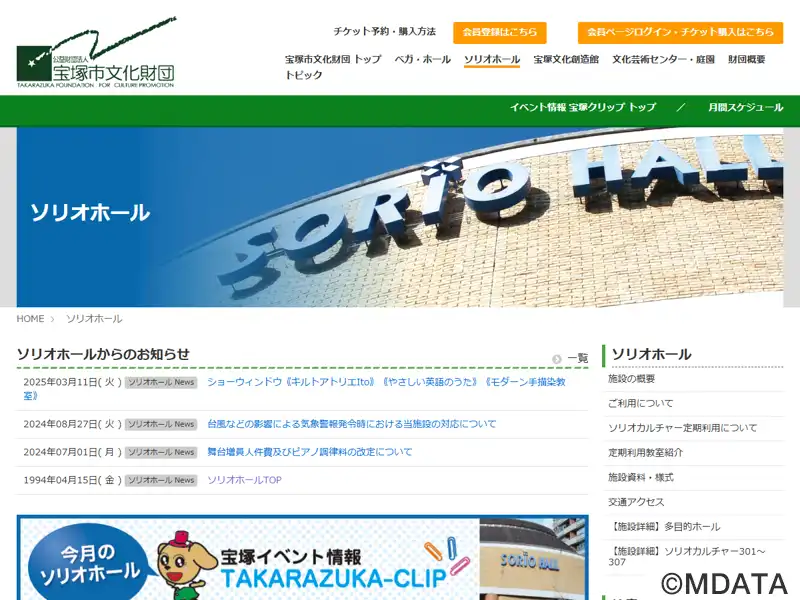Open the ソリオホールTOP news link
This screenshot has height=600, width=800.
(x=244, y=480)
